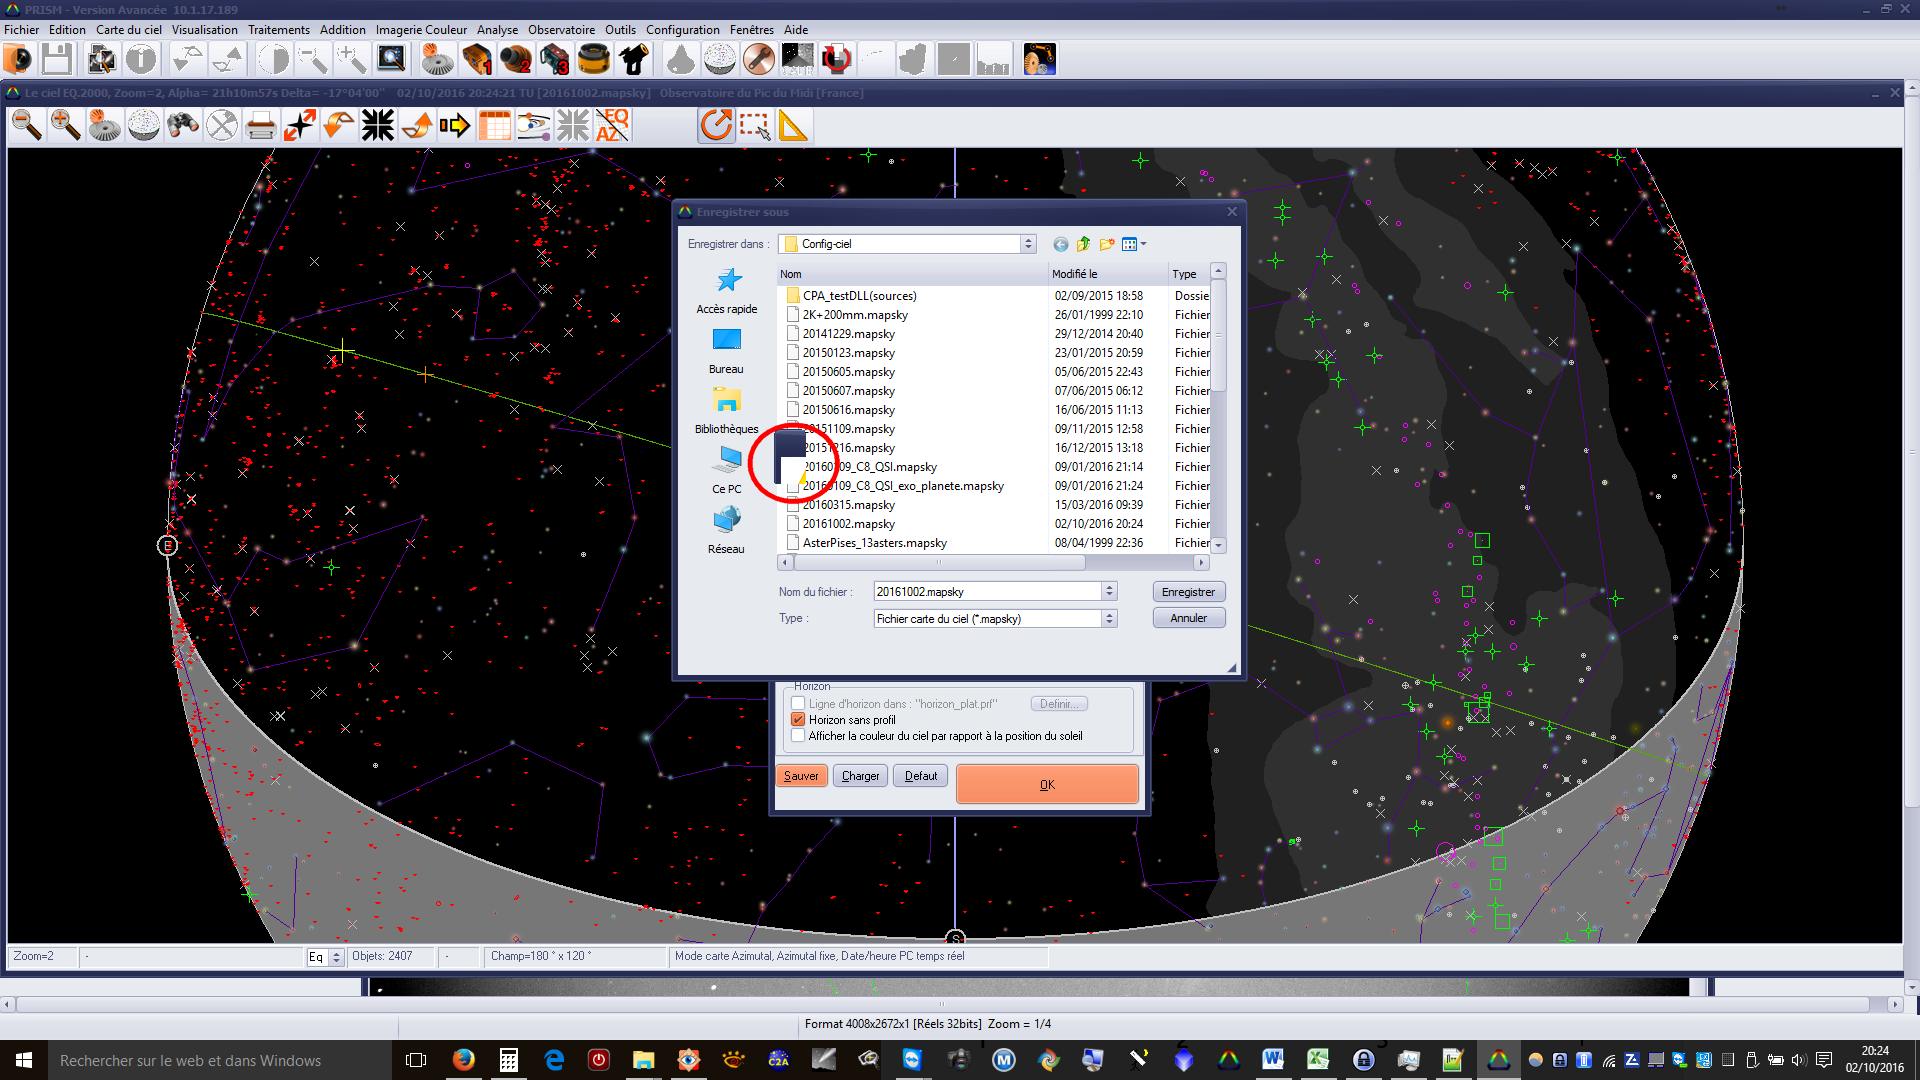Click the binoculars icon in sky toolbar
The height and width of the screenshot is (1080, 1920).
coord(182,126)
